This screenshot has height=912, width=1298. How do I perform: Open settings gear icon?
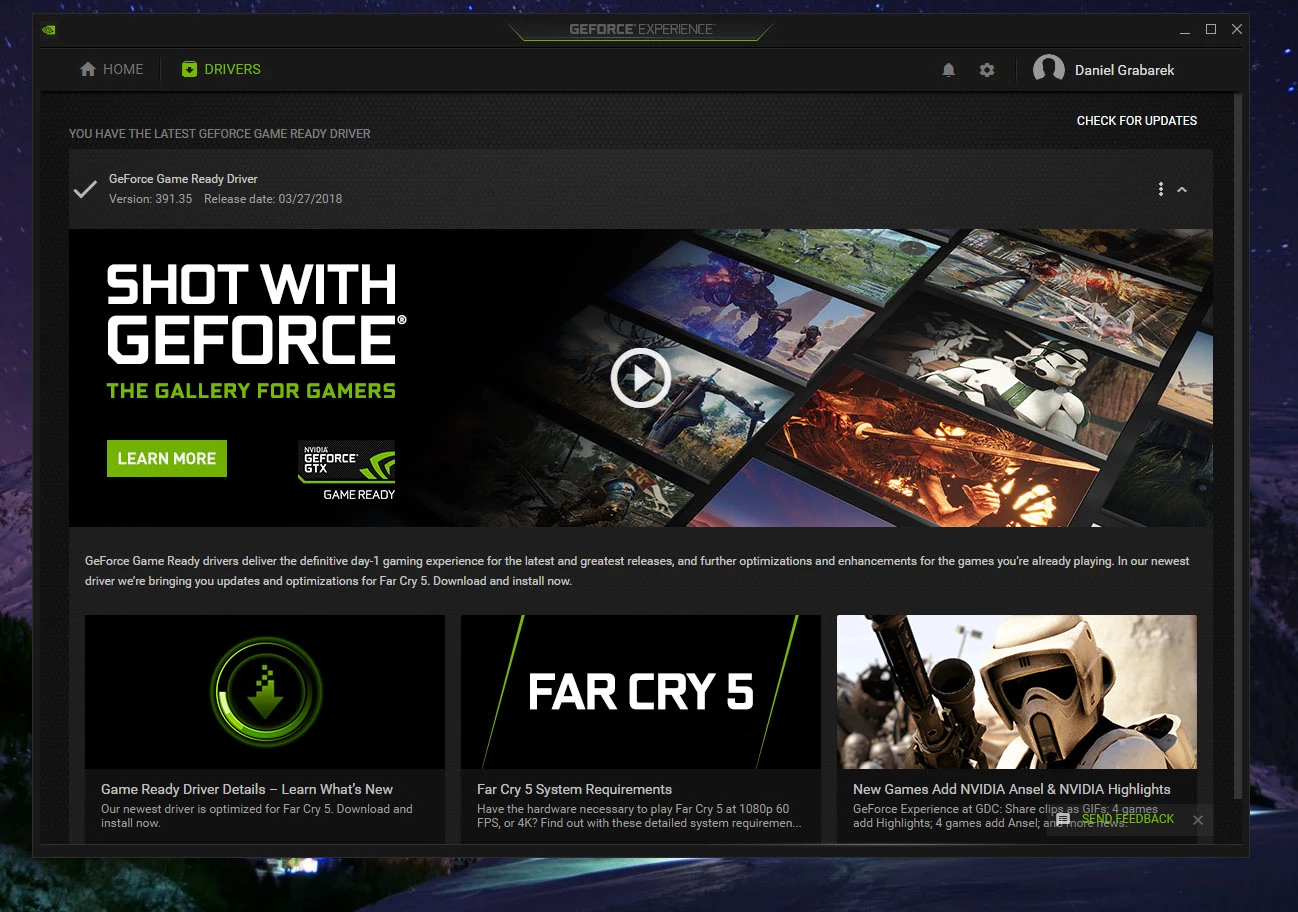pos(987,70)
